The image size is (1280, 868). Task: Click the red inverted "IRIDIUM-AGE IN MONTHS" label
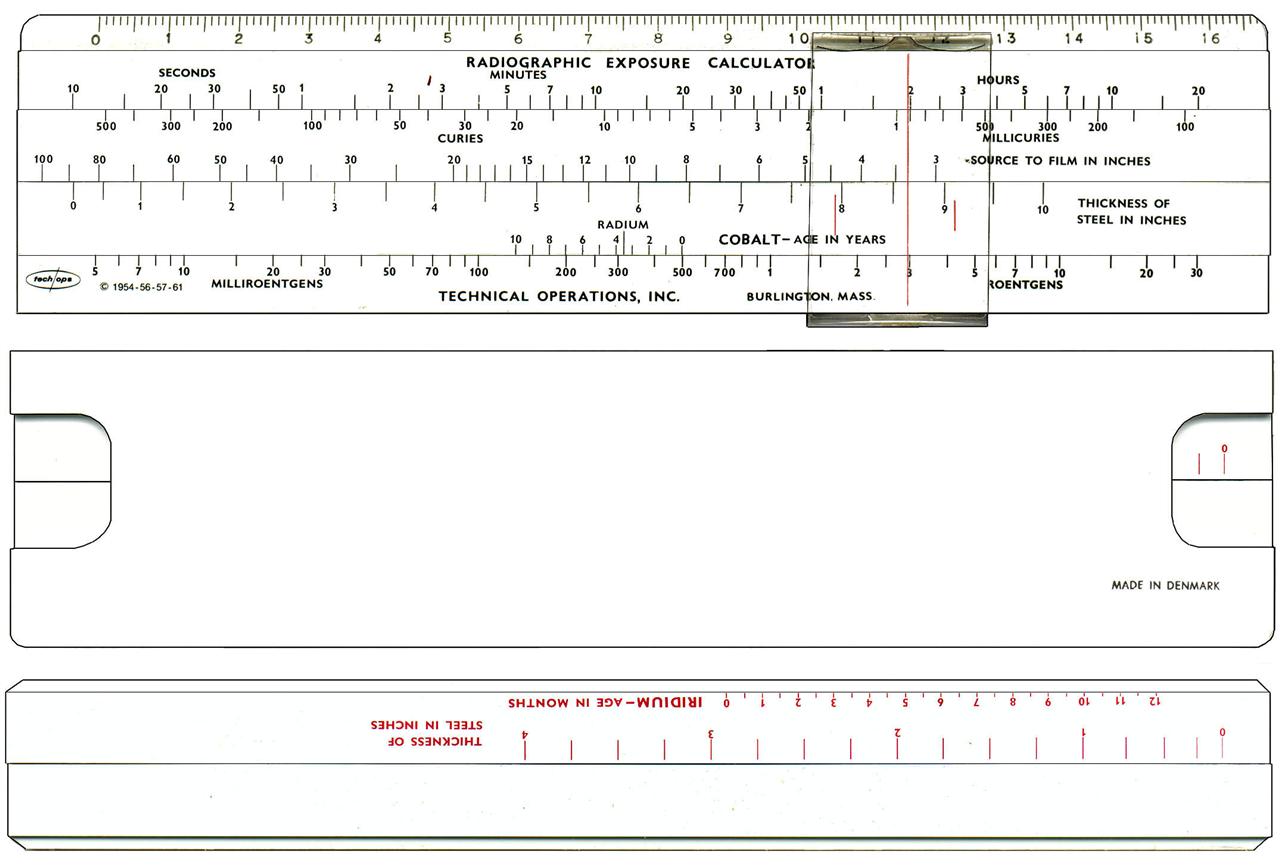coord(605,702)
